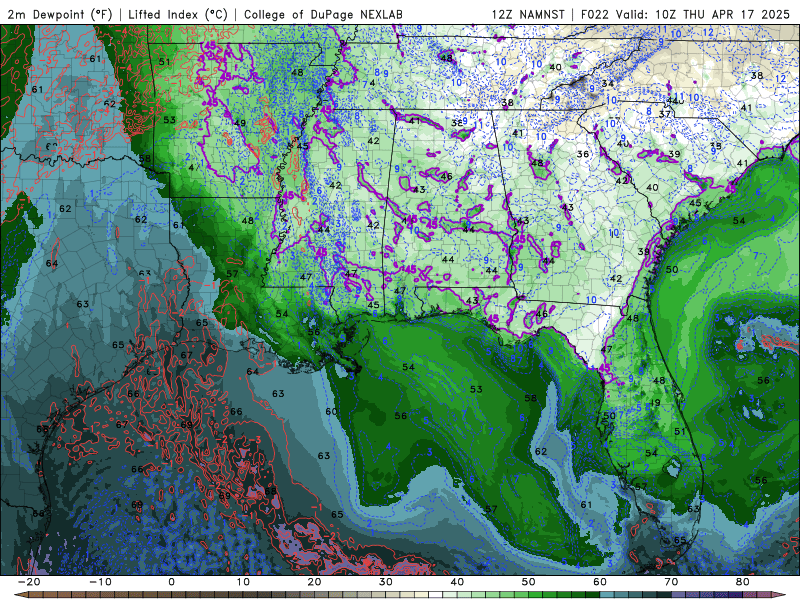Click the '80' label on the color scale

[743, 582]
